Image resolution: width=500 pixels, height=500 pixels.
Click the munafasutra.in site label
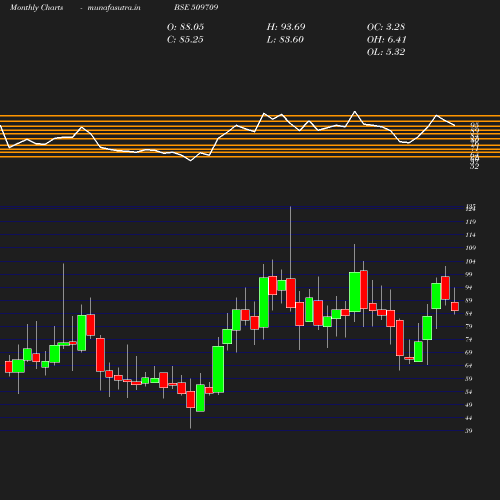click(x=114, y=8)
